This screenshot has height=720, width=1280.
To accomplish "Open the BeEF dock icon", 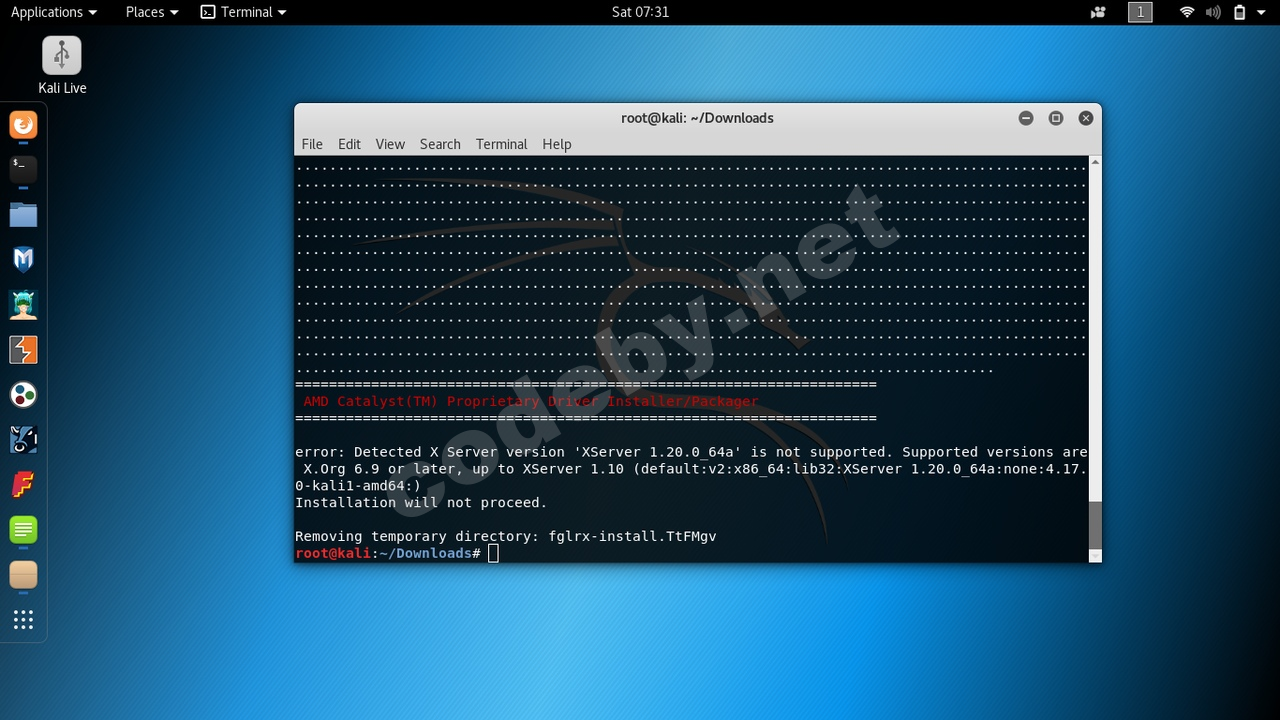I will pyautogui.click(x=23, y=440).
